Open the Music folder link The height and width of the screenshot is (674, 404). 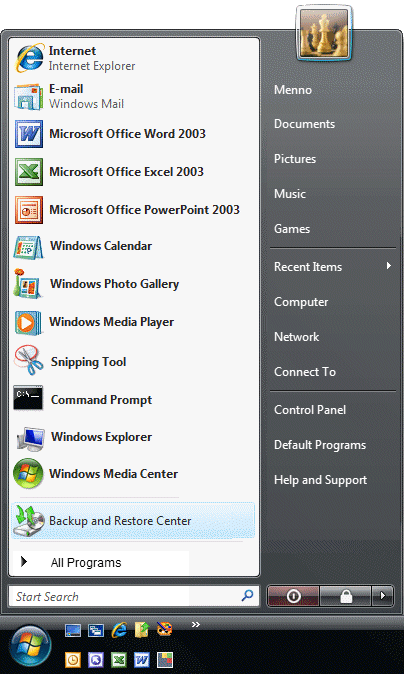click(x=290, y=193)
